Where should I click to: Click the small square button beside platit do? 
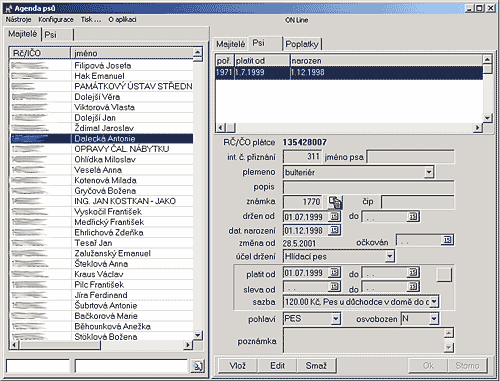click(444, 275)
